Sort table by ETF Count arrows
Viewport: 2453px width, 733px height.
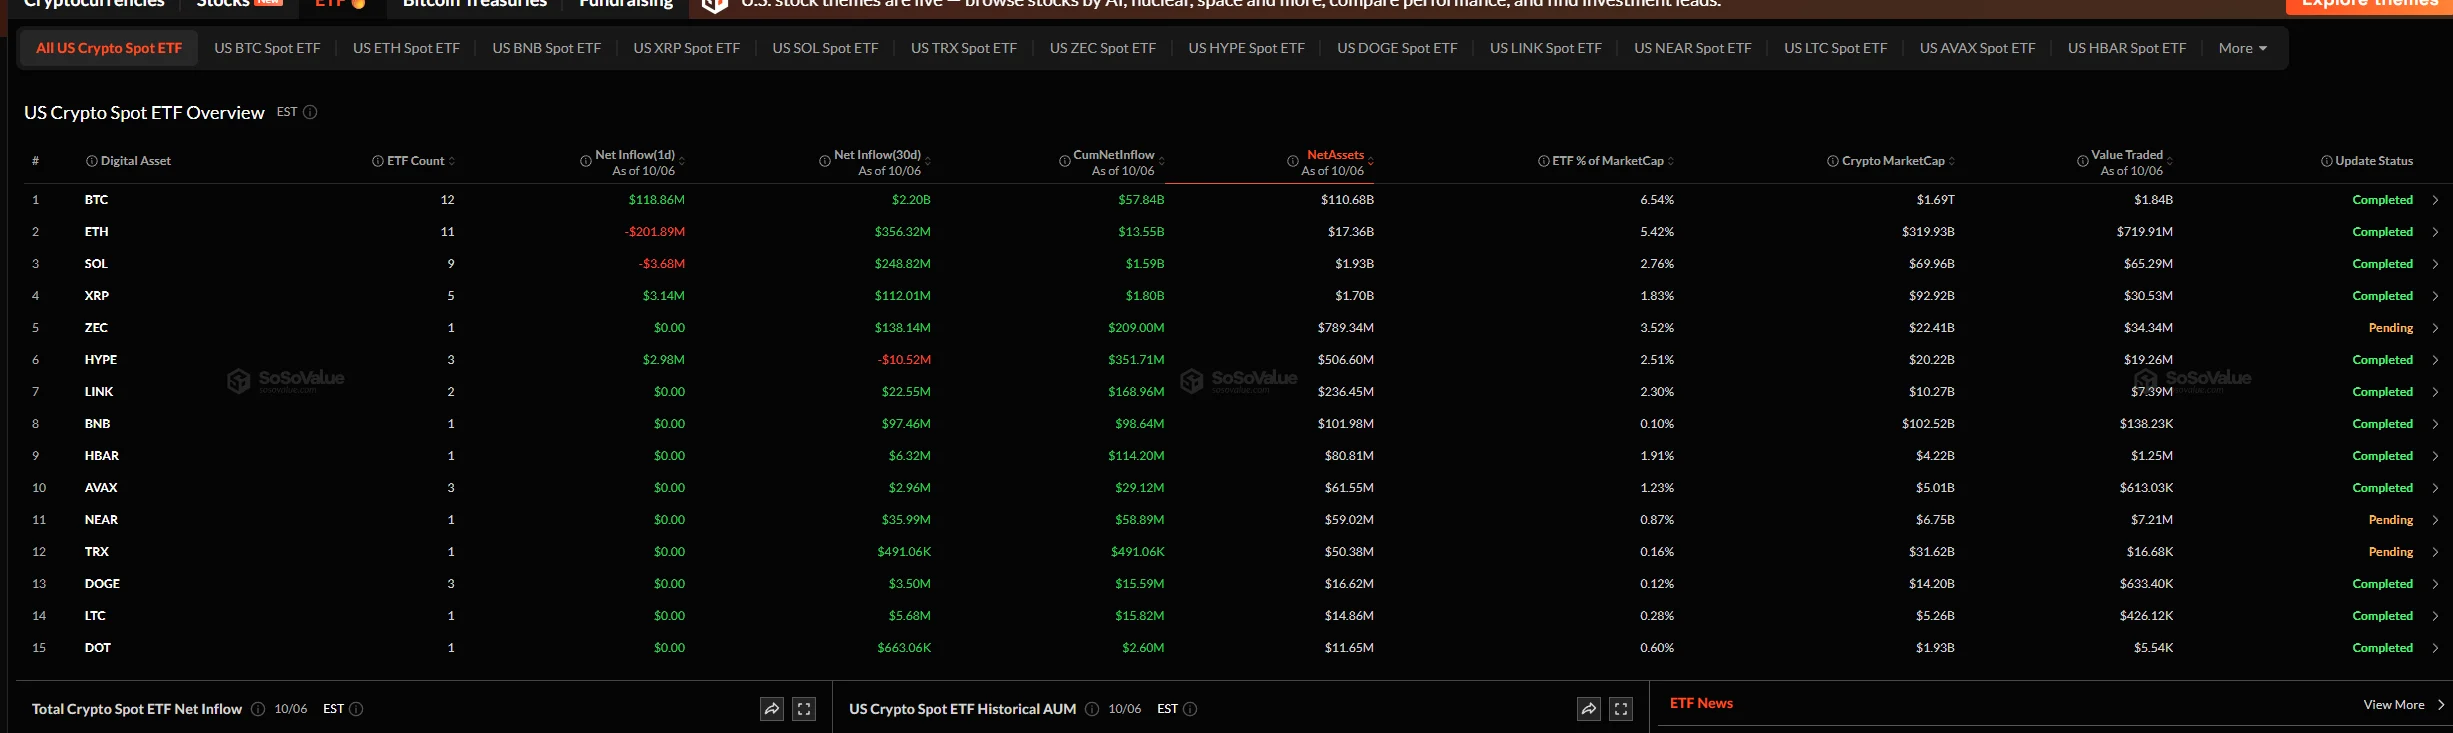click(x=452, y=161)
